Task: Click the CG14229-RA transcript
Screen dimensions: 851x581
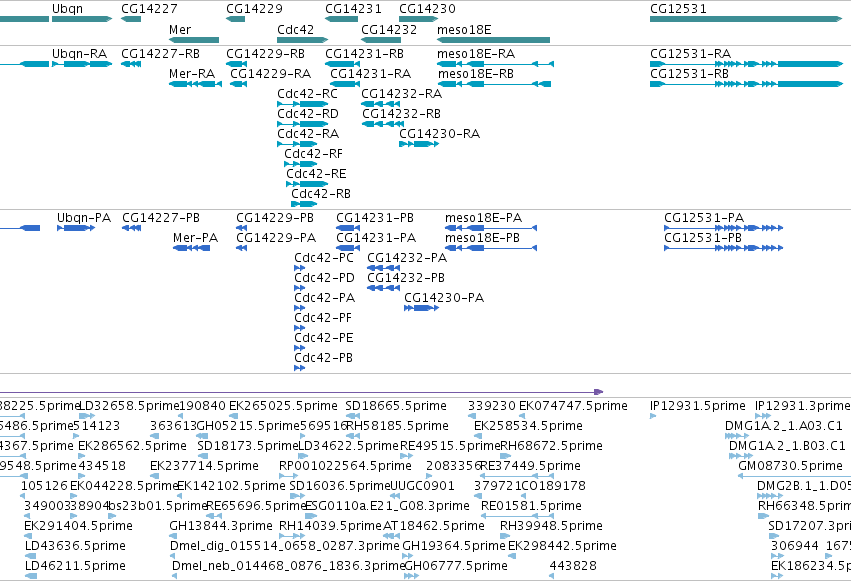Action: pos(239,84)
